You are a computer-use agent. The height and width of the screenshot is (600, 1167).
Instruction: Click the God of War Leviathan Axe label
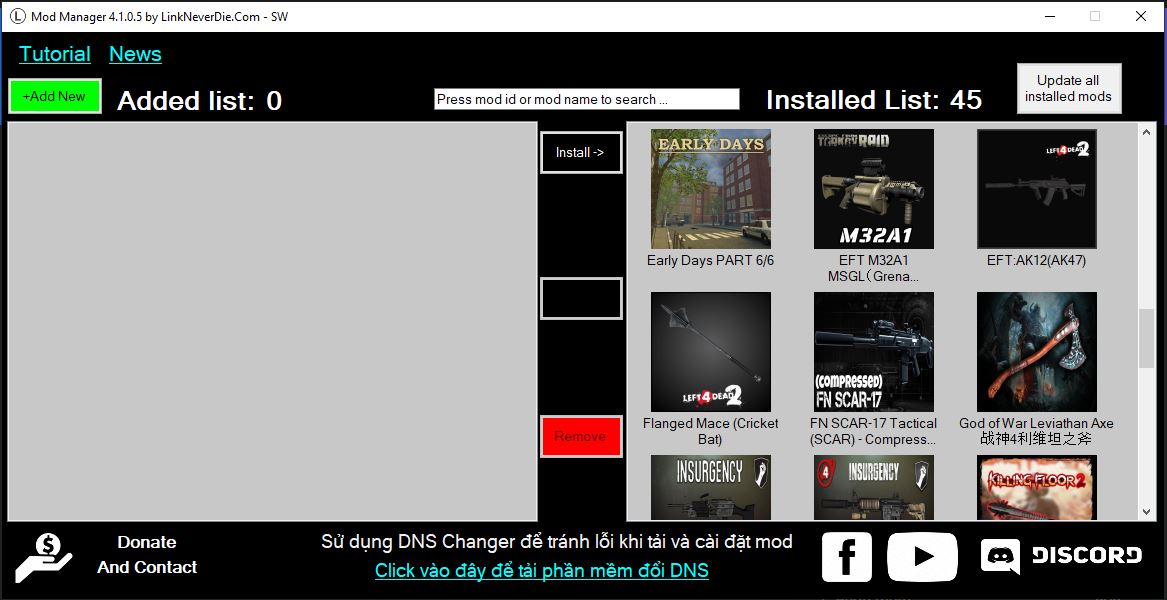[1037, 431]
